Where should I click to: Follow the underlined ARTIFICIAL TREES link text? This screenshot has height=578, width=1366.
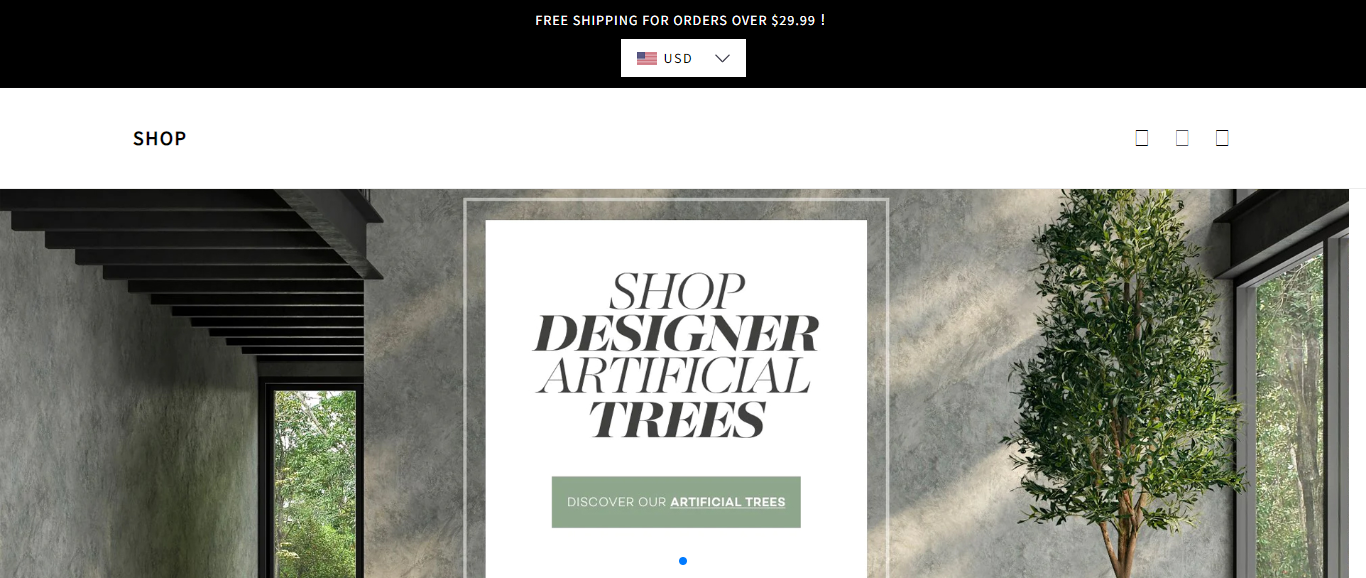[728, 502]
